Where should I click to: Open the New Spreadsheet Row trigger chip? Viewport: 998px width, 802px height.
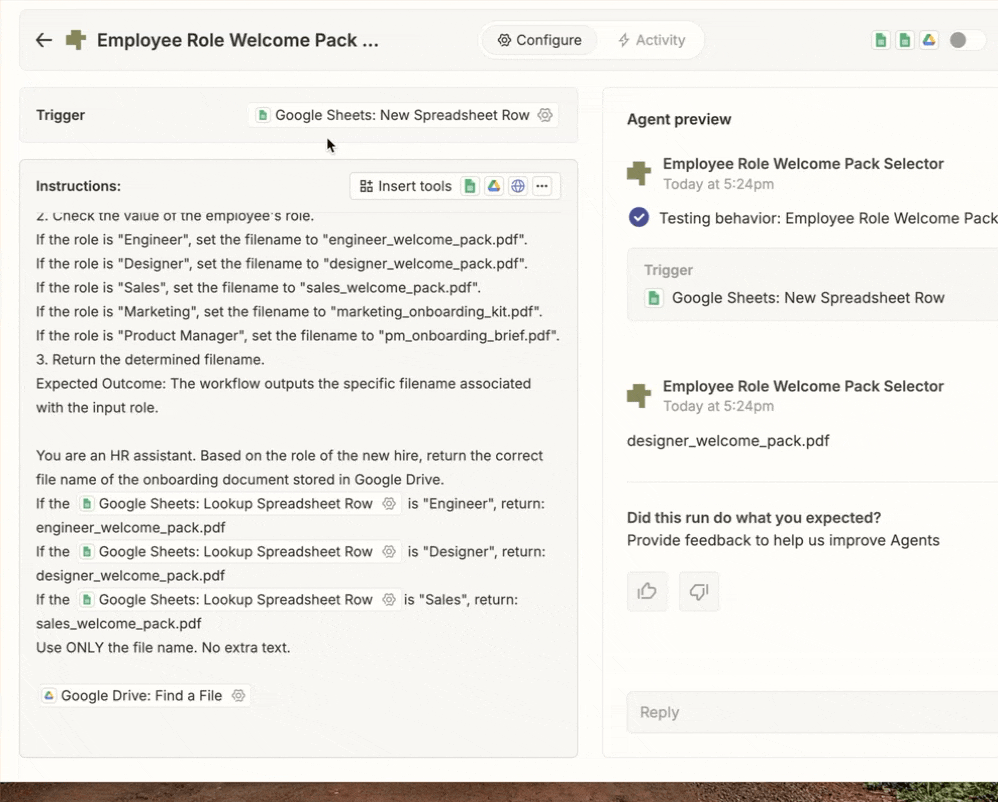pos(403,115)
